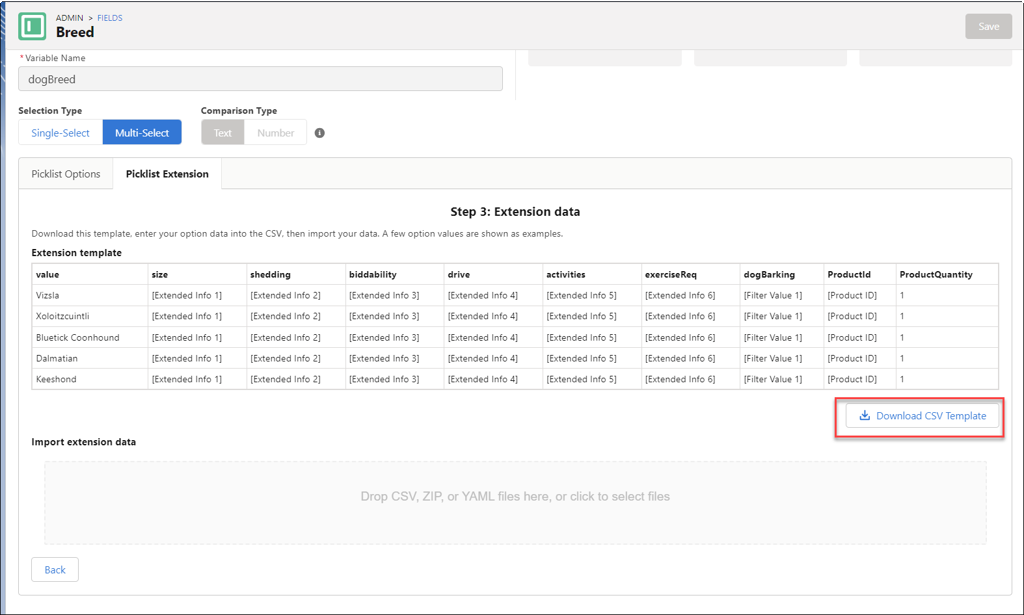Click the comparison type info icon

tap(319, 133)
